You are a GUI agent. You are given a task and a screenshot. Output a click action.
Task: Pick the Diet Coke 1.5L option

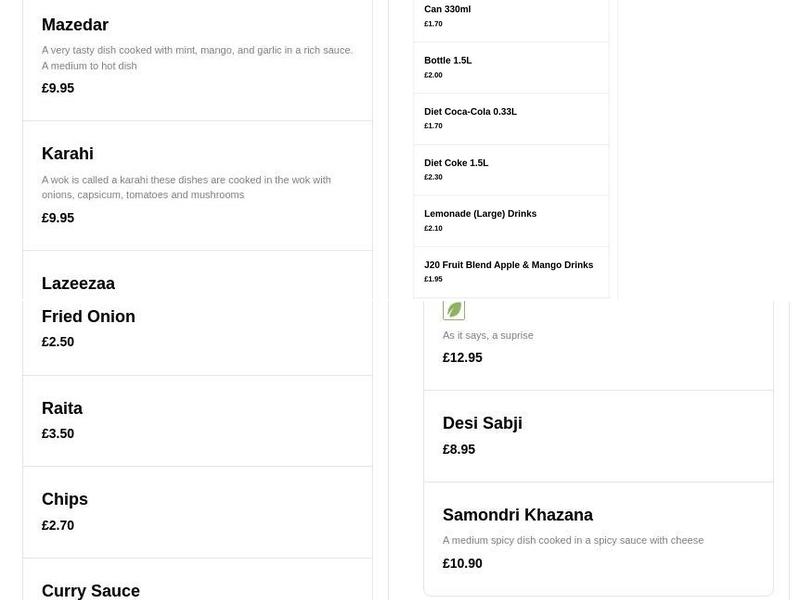[456, 163]
